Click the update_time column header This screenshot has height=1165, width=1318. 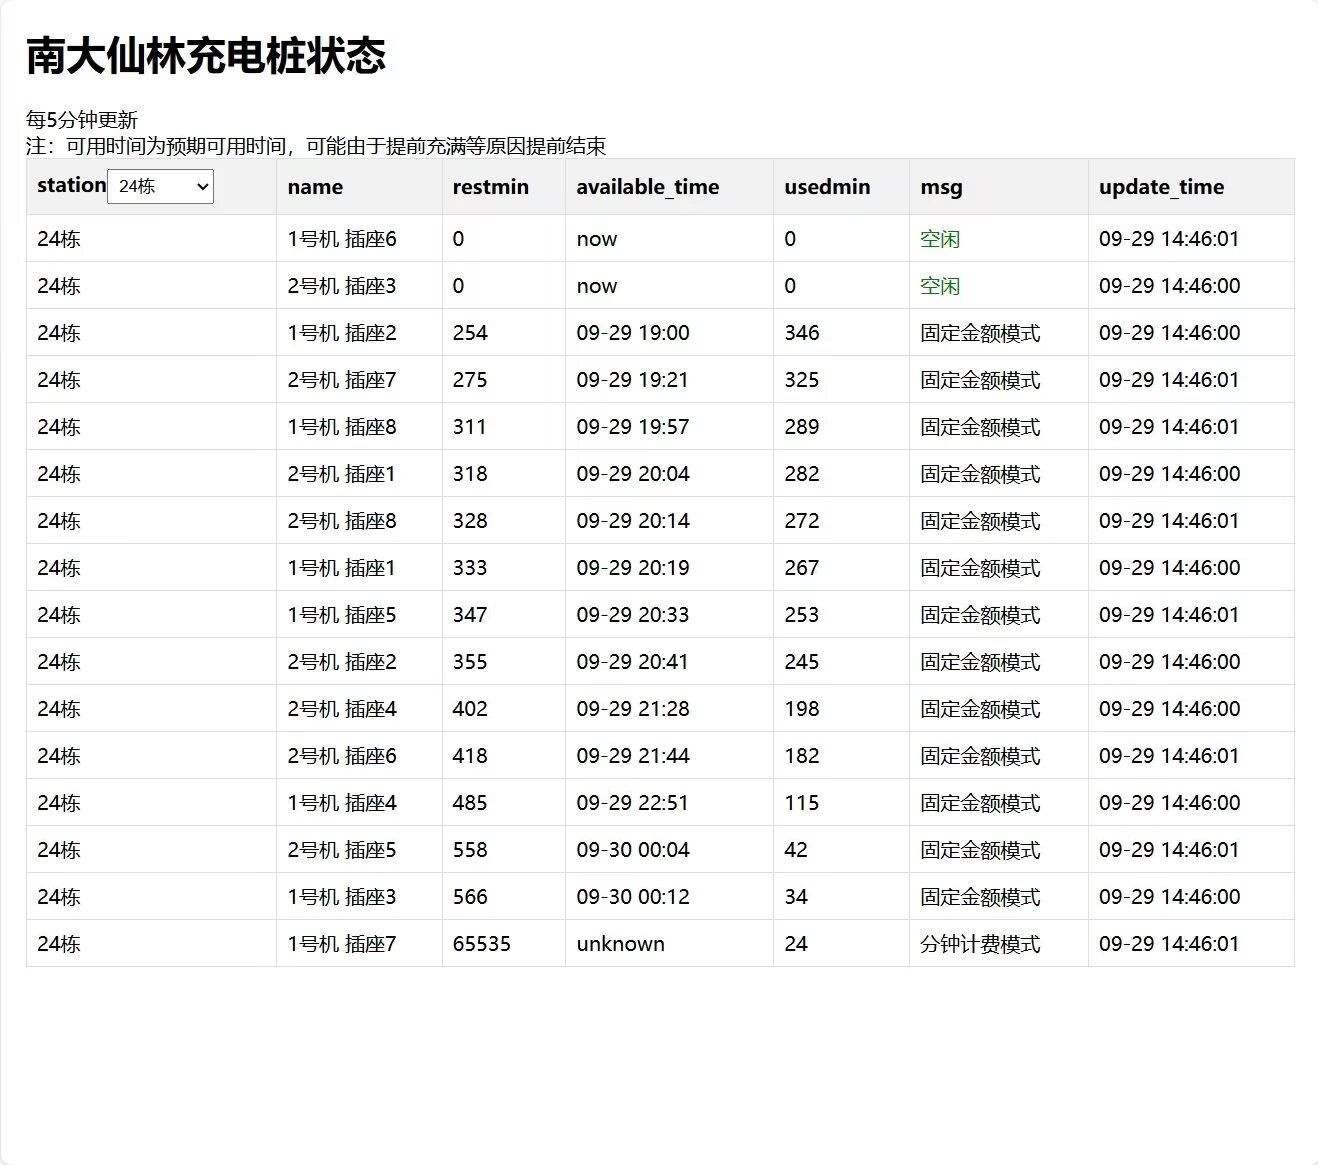[1161, 187]
